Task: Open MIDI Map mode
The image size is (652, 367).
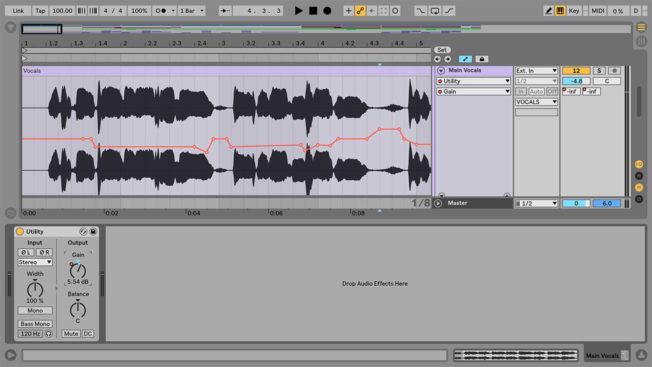Action: pyautogui.click(x=598, y=11)
